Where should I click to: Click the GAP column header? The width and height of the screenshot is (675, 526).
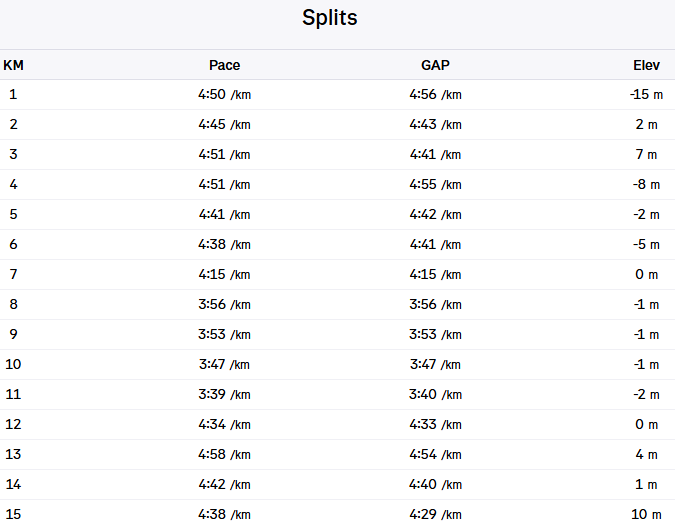pyautogui.click(x=435, y=65)
